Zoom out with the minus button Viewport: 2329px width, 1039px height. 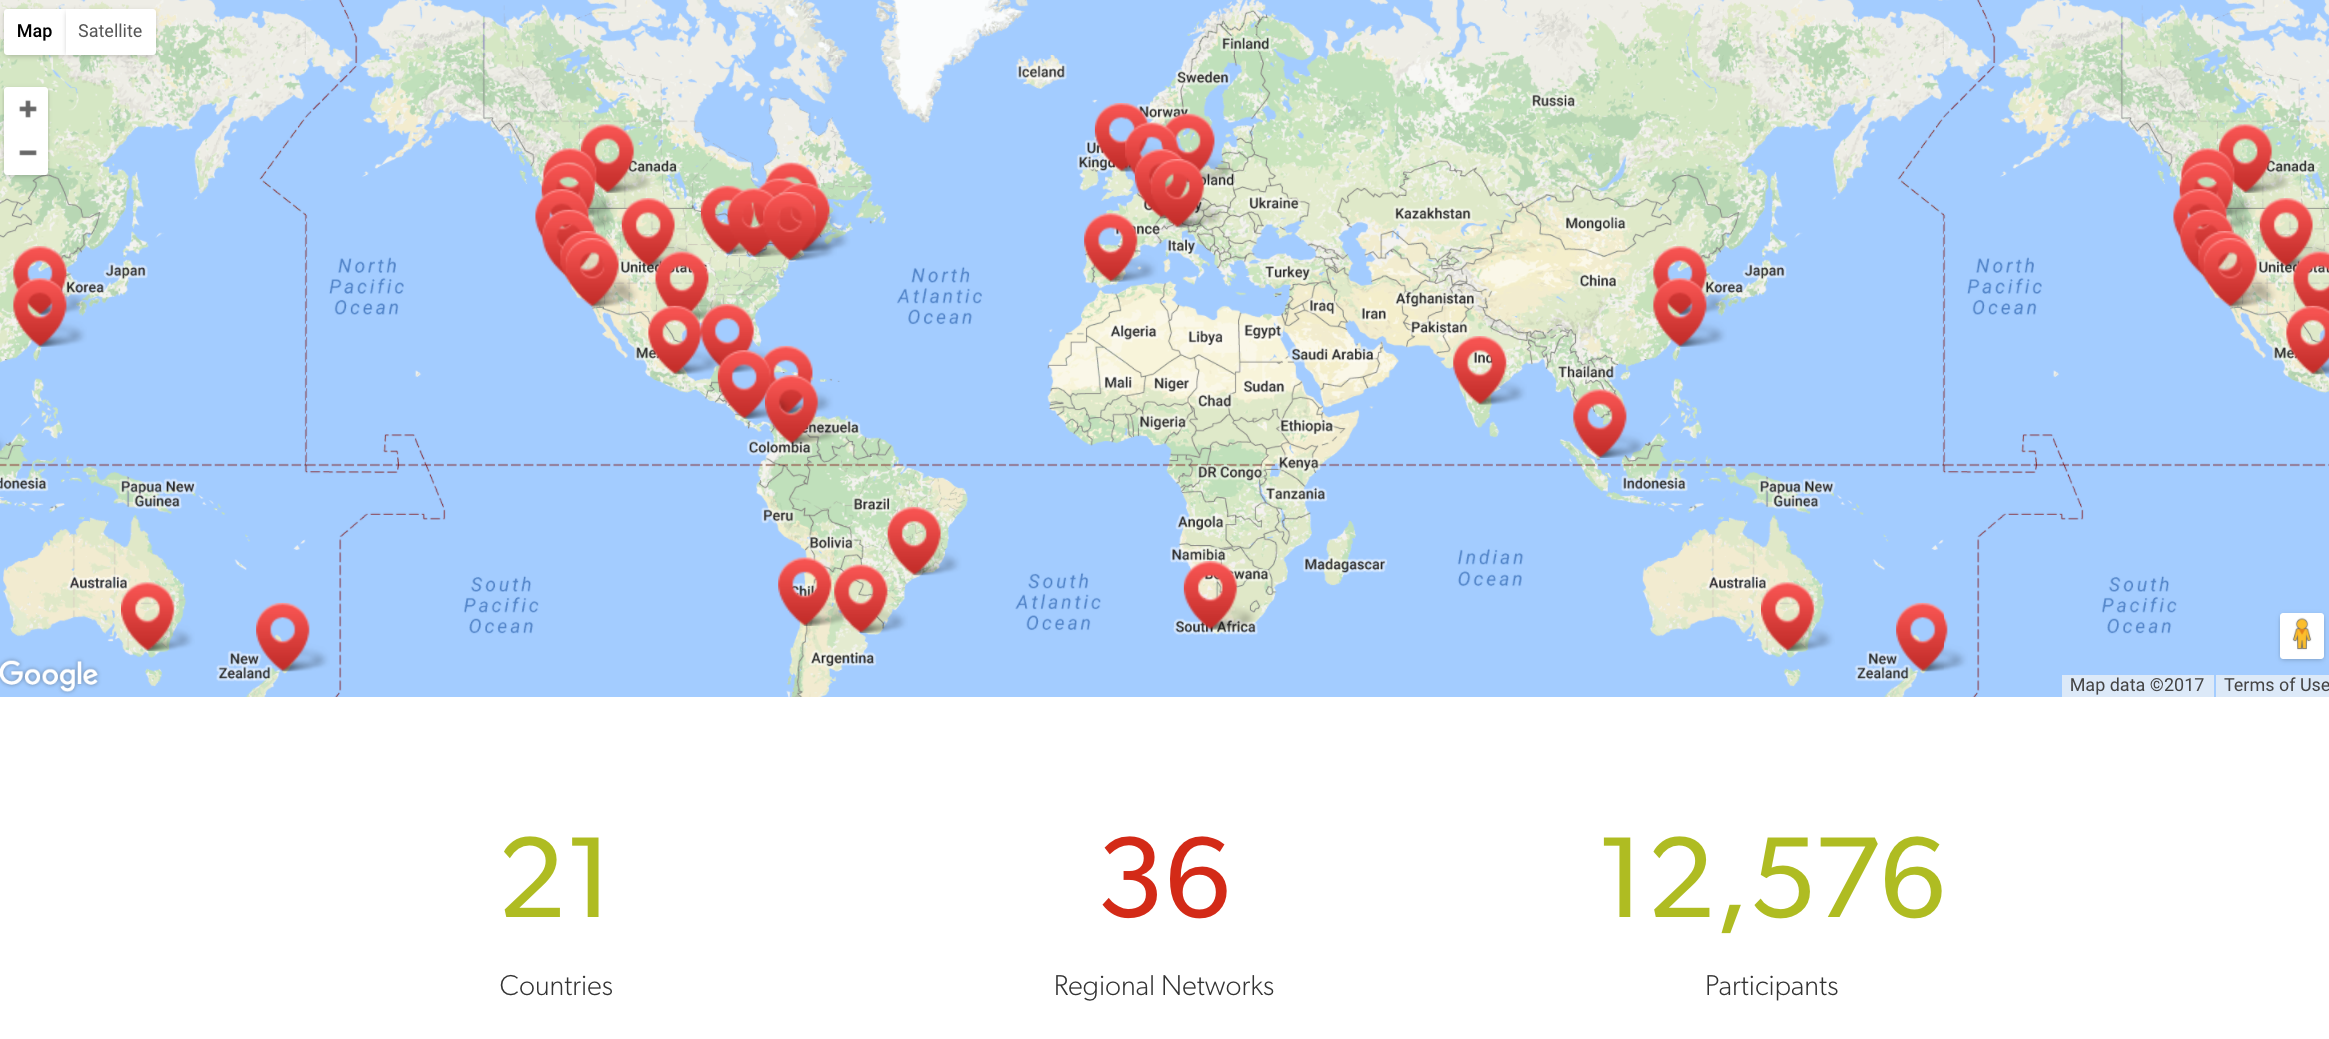pyautogui.click(x=27, y=153)
